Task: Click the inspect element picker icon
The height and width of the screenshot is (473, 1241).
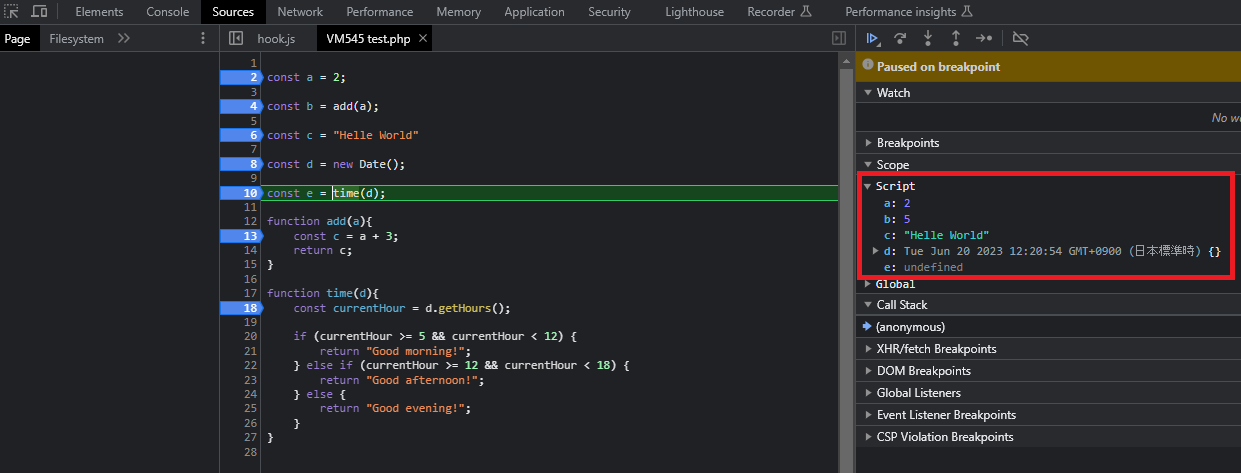Action: [x=12, y=12]
